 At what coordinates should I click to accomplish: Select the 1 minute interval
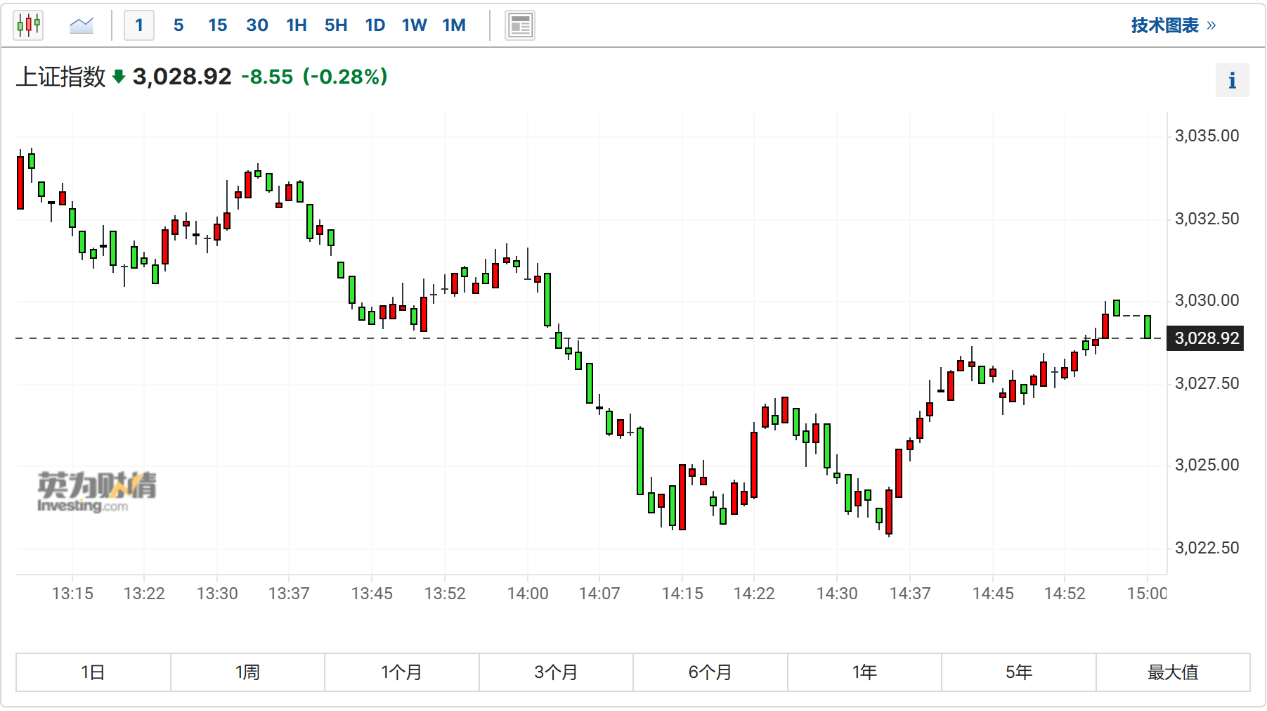139,25
